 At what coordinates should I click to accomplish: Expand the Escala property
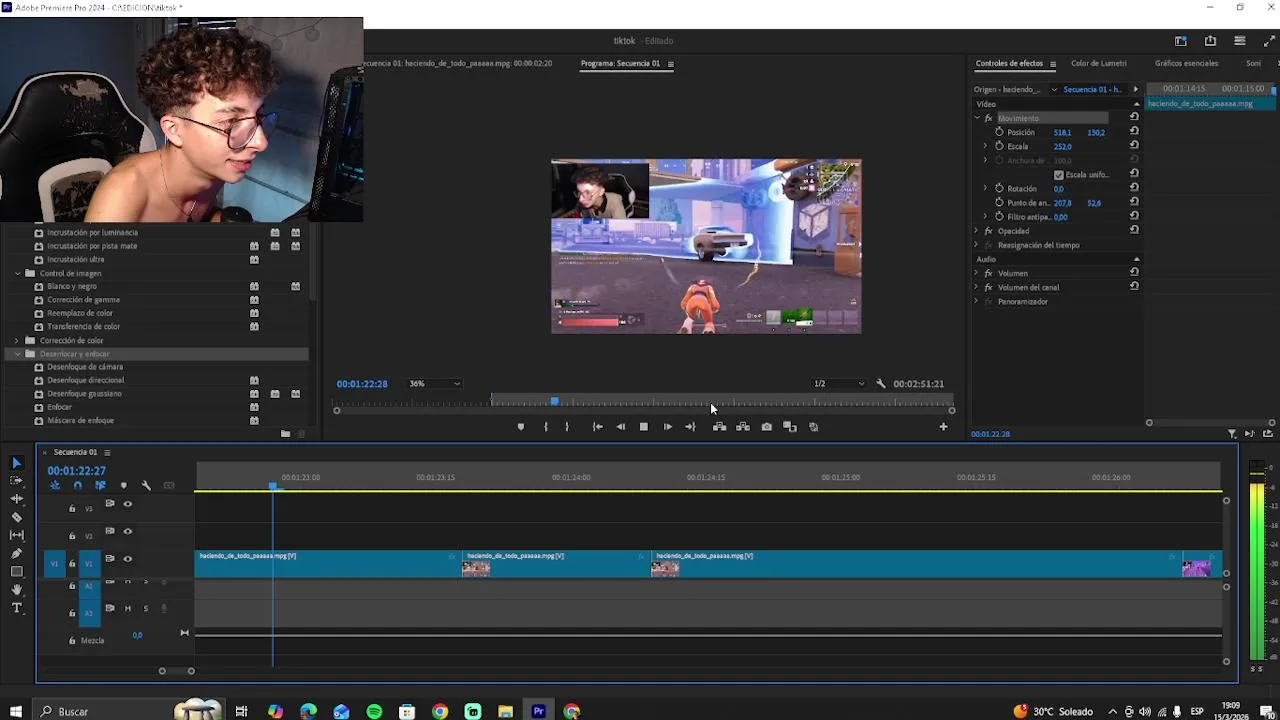[x=985, y=146]
